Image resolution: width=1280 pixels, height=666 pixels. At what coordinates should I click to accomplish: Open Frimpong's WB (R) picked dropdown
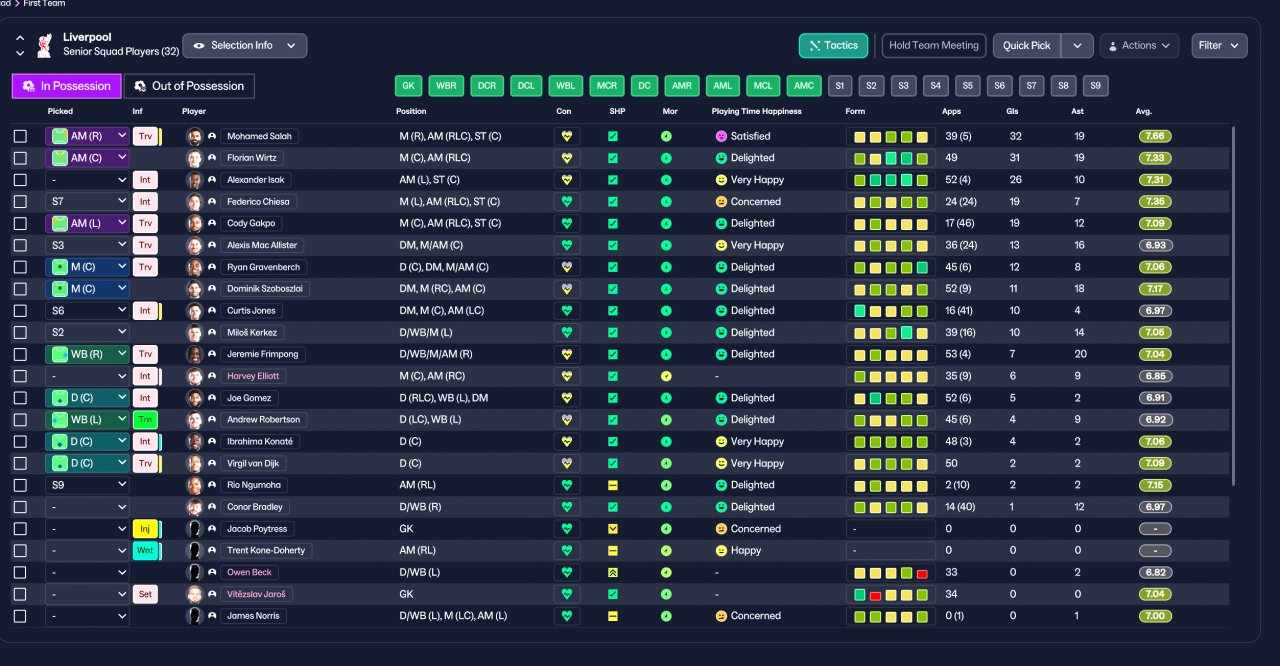pyautogui.click(x=87, y=354)
